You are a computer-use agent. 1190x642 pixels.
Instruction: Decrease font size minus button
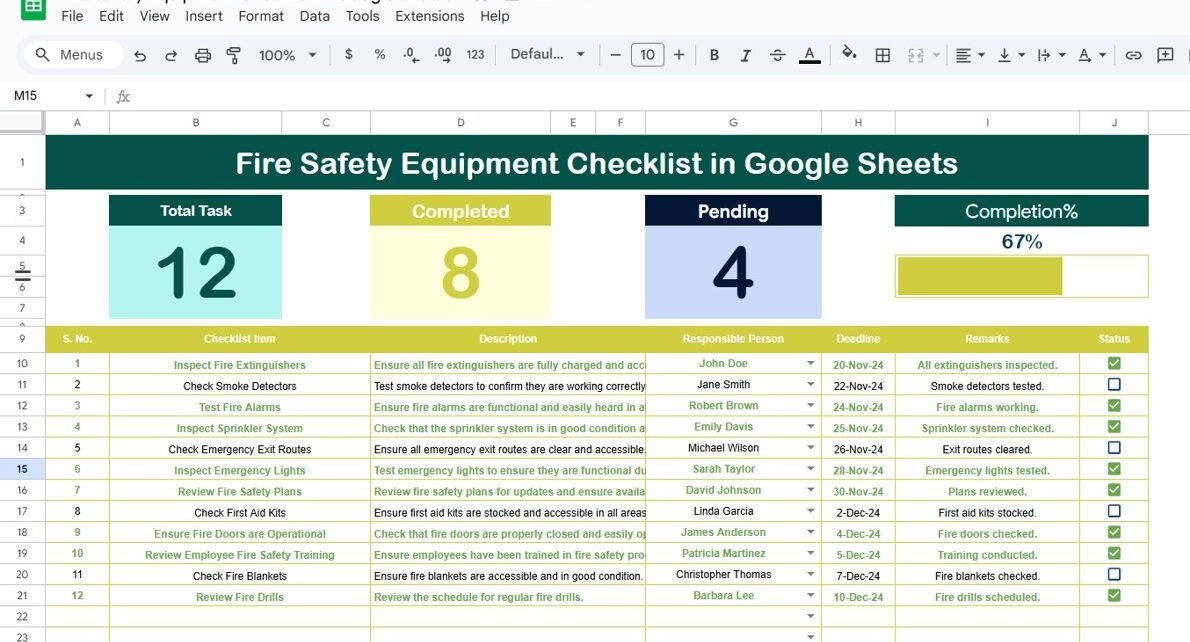615,55
